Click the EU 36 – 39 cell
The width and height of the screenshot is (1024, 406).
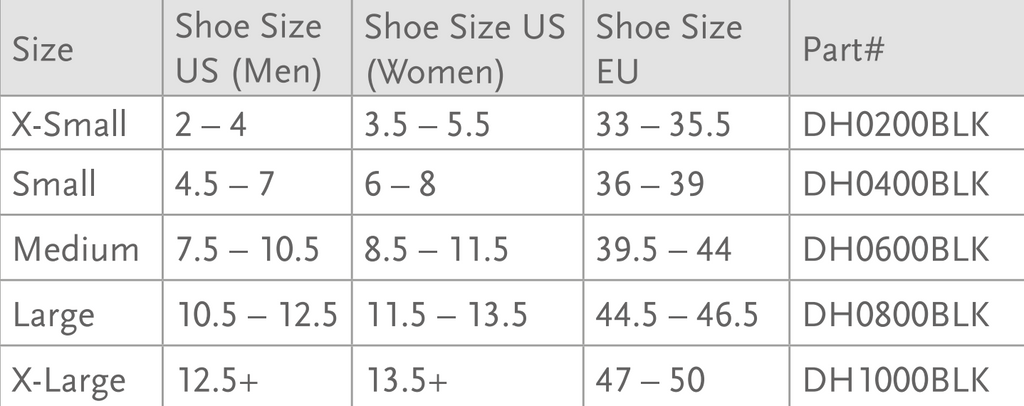point(650,184)
